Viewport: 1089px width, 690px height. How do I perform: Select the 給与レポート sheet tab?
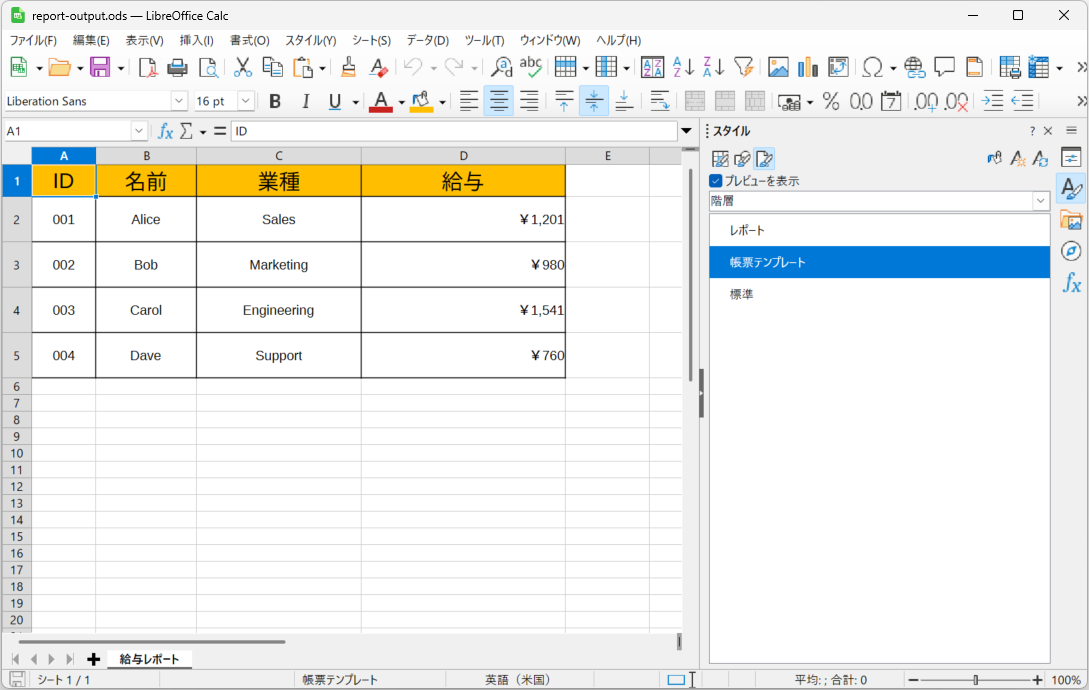coord(149,659)
